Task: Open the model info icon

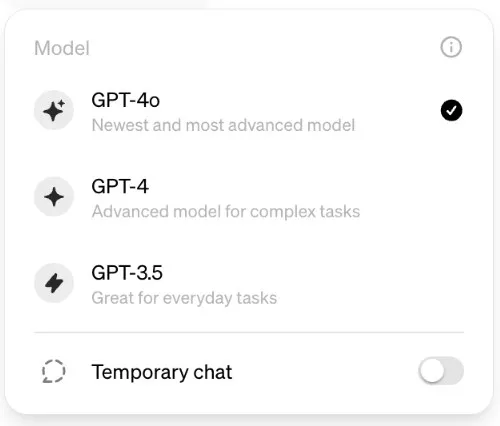Action: click(451, 47)
